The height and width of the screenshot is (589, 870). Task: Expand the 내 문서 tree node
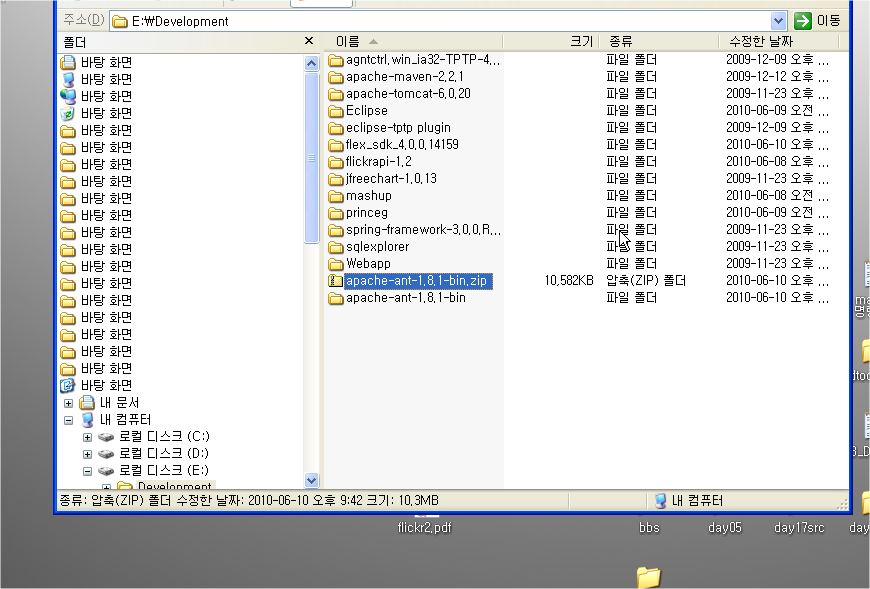pos(68,403)
